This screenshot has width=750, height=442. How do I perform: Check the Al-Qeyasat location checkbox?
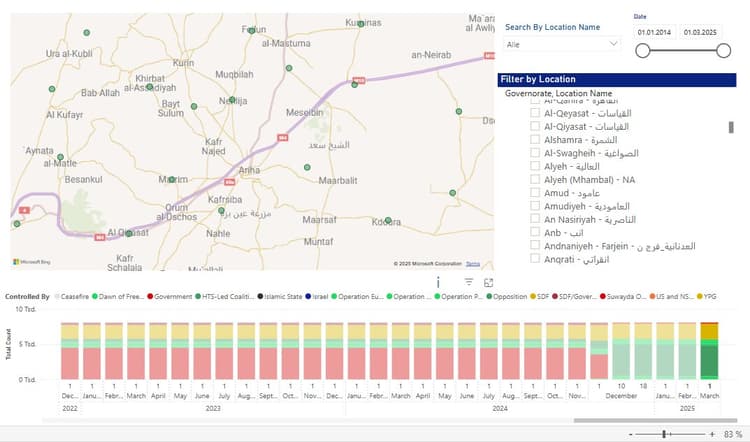[x=536, y=114]
